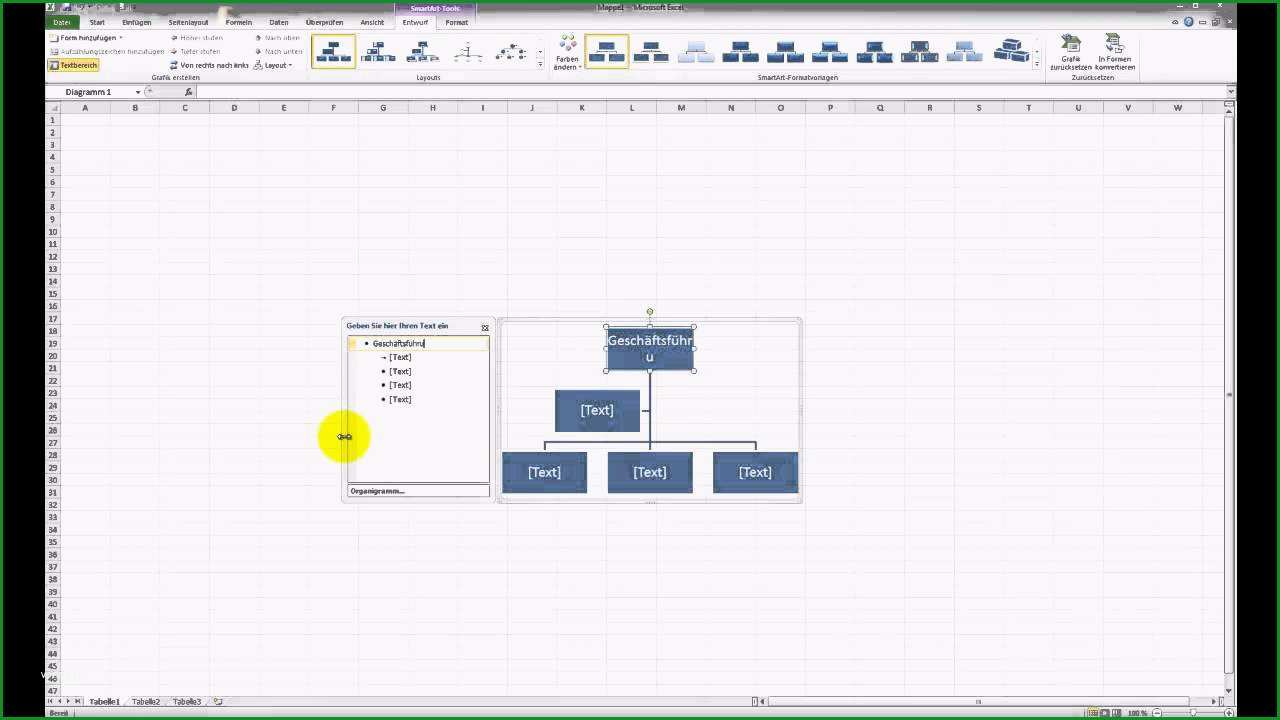Open the Name Box dropdown arrow
The width and height of the screenshot is (1280, 720).
pos(138,92)
